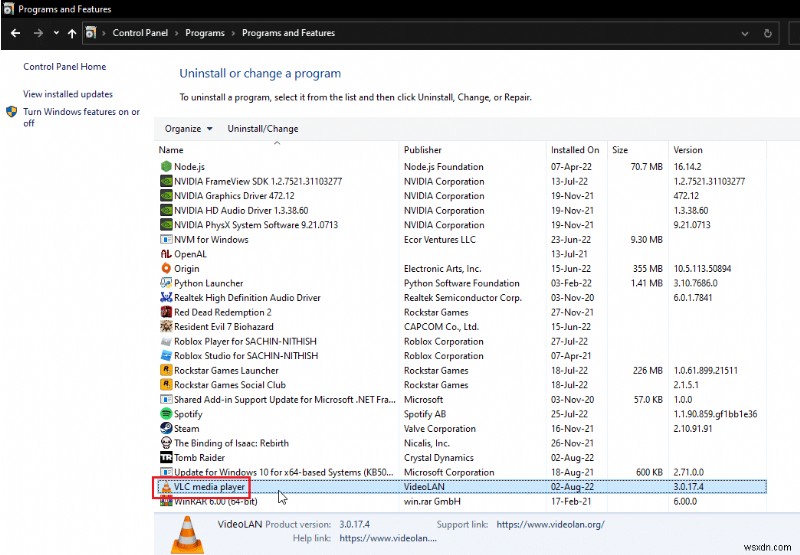Viewport: 800px width, 555px height.
Task: Click the Control Panel icon in address bar
Action: tap(91, 33)
